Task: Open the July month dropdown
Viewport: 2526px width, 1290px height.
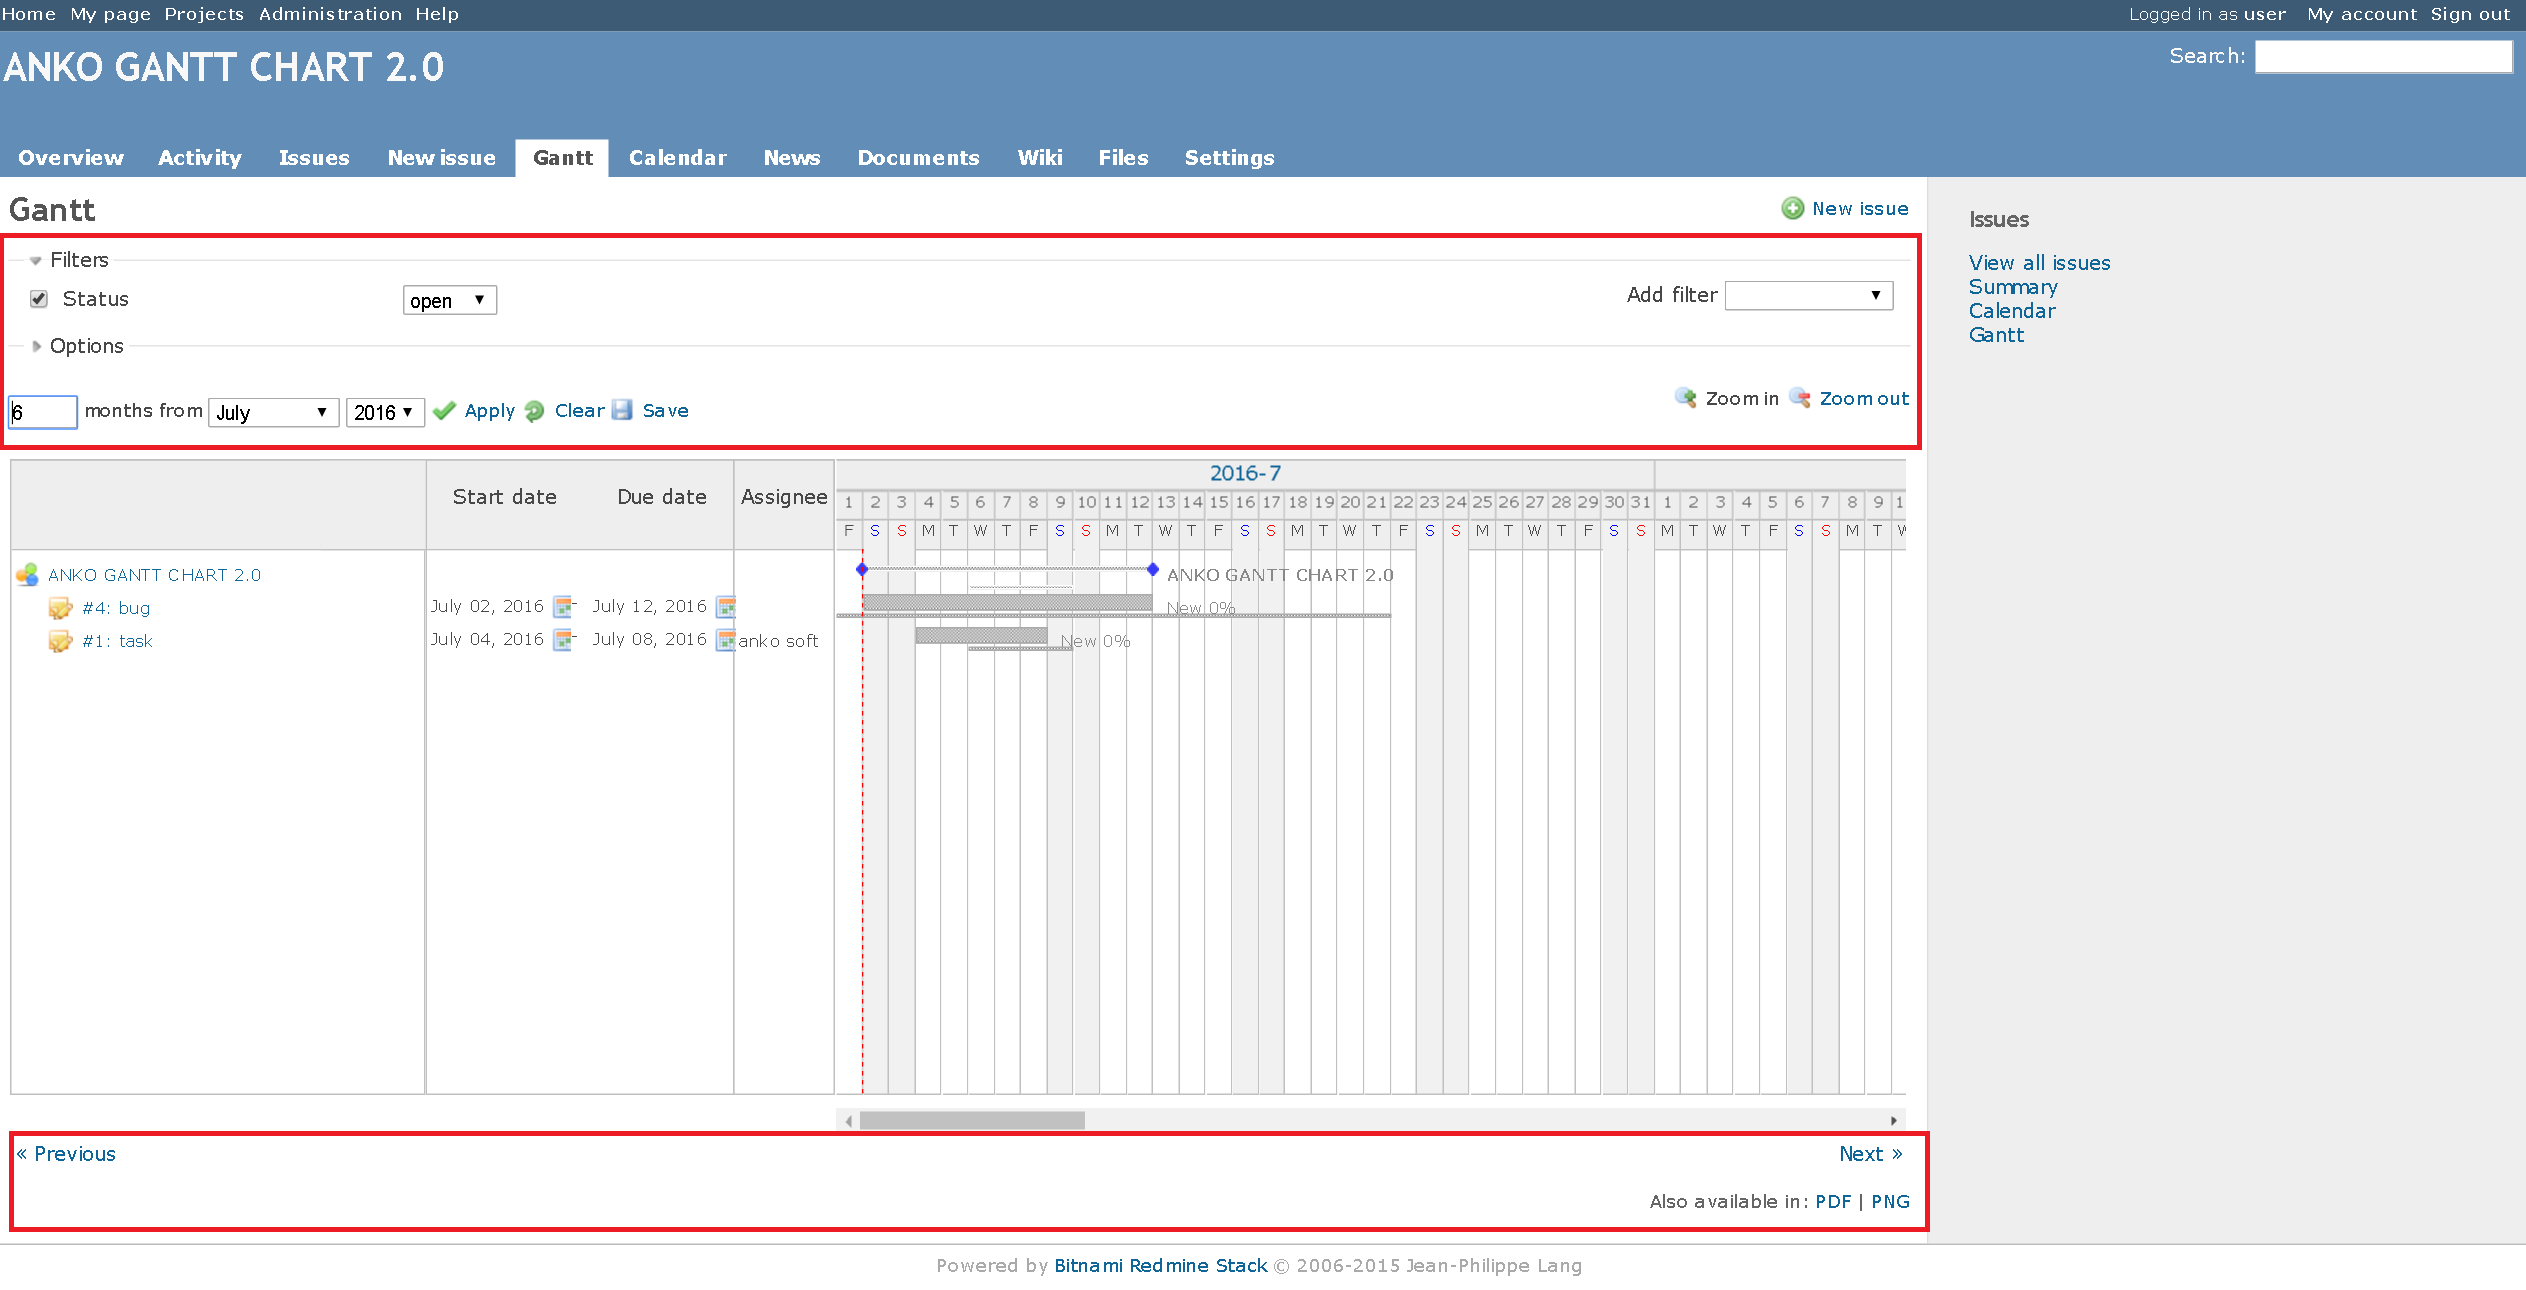Action: pyautogui.click(x=272, y=412)
